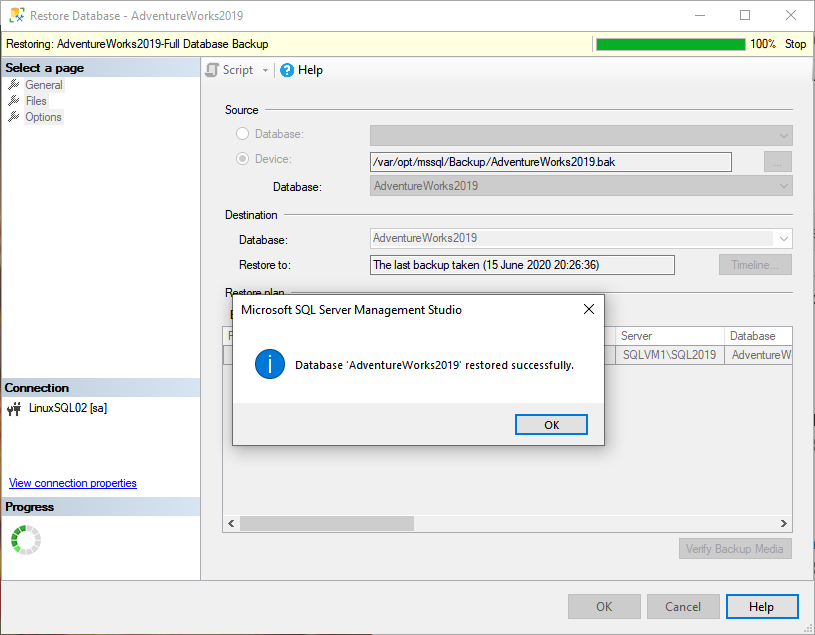Click the green restore progress bar
Viewport: 815px width, 635px height.
tap(671, 44)
